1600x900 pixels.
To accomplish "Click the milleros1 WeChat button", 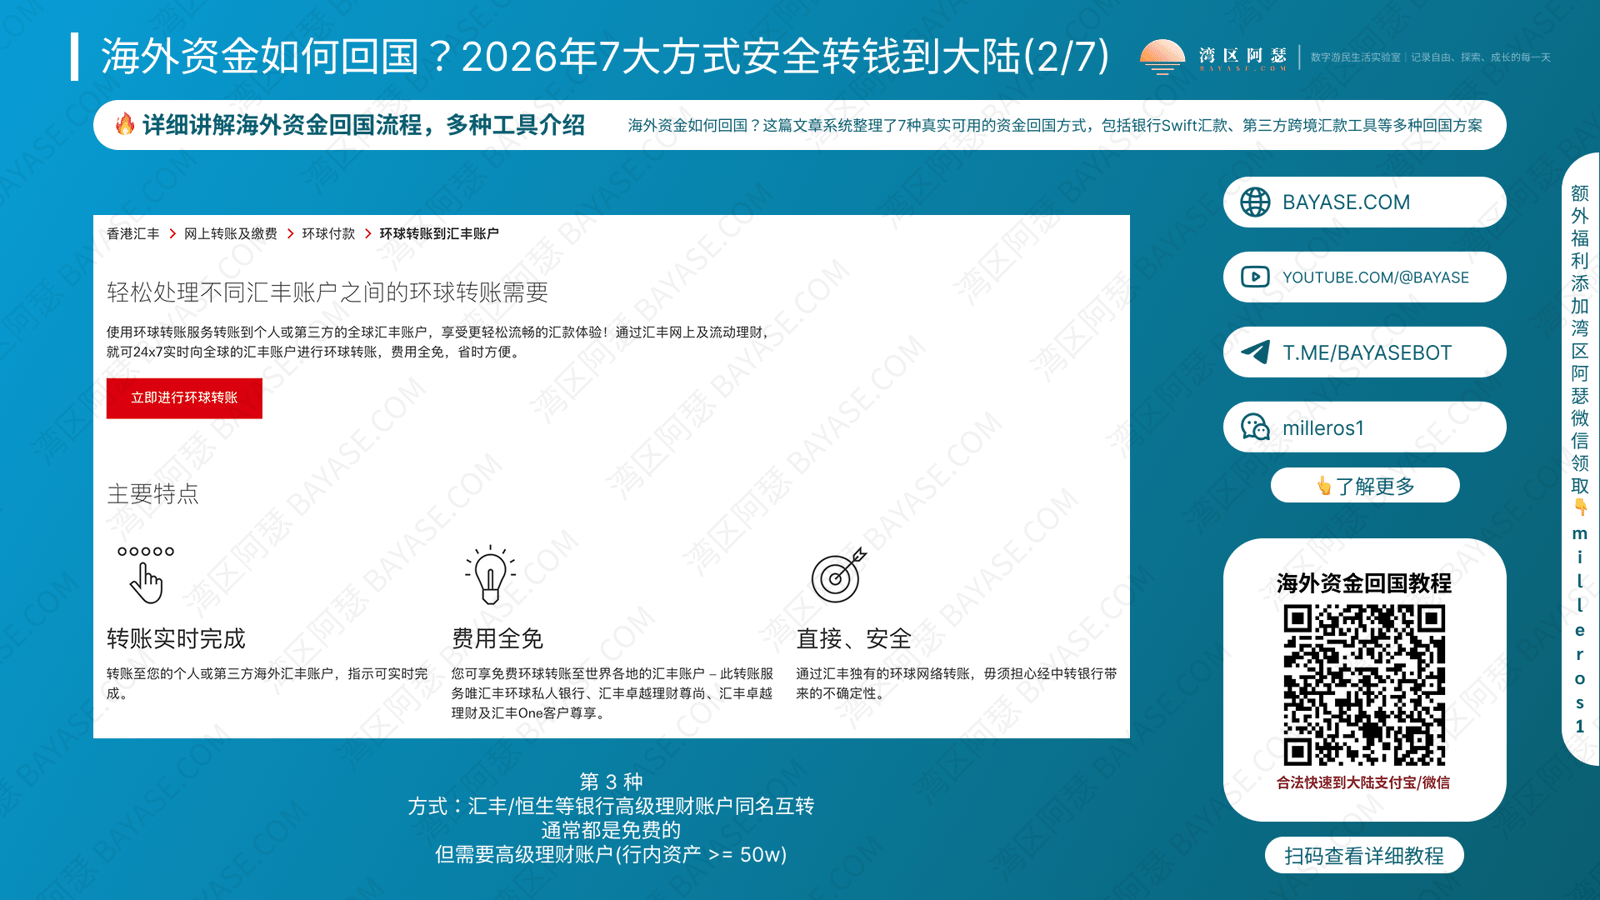I will pos(1364,427).
